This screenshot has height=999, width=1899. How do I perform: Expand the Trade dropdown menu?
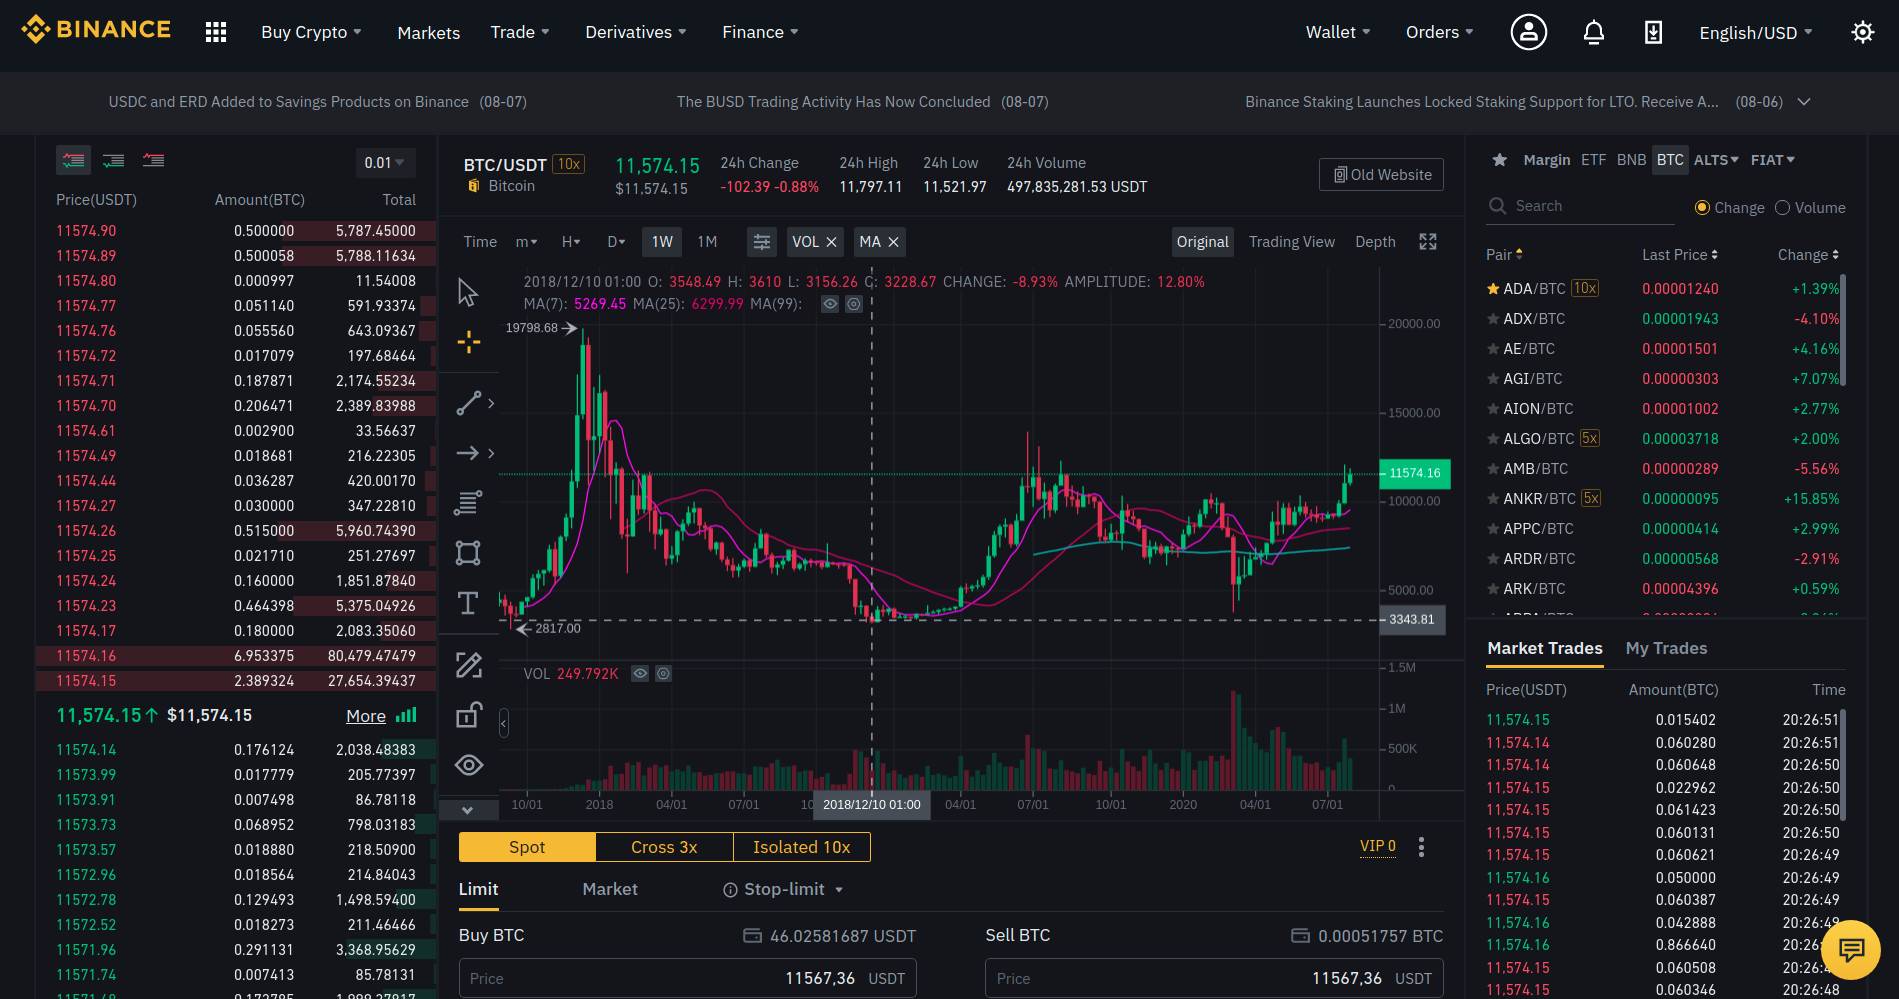pyautogui.click(x=520, y=32)
